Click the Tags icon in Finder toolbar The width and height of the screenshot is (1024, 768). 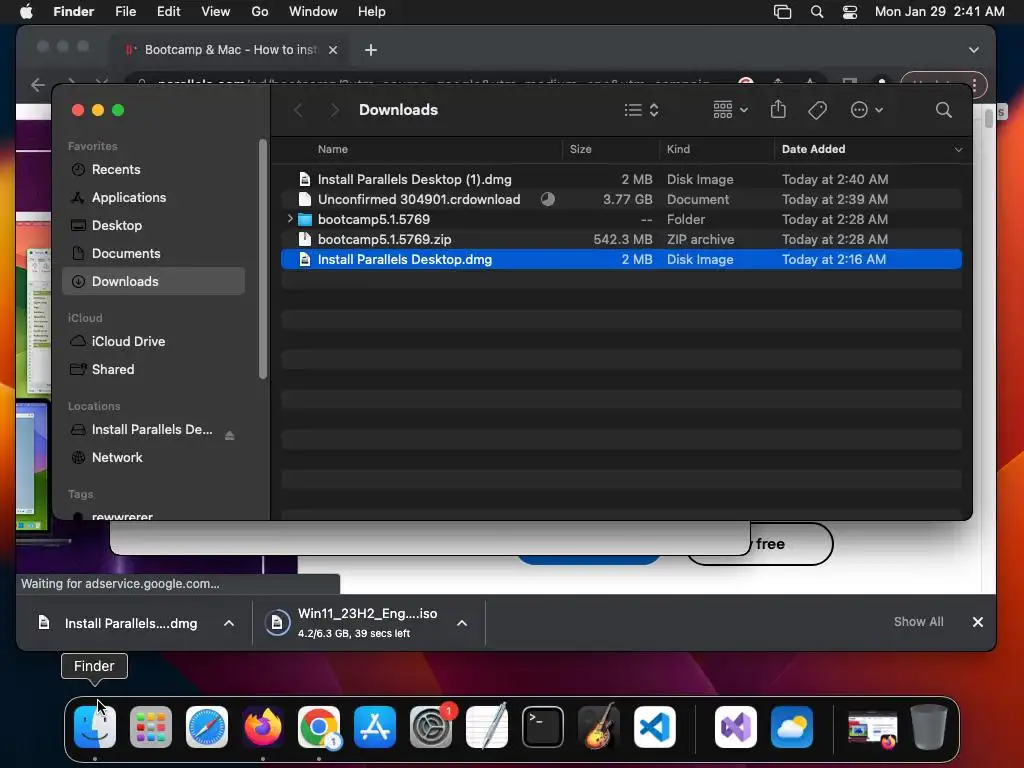[818, 110]
